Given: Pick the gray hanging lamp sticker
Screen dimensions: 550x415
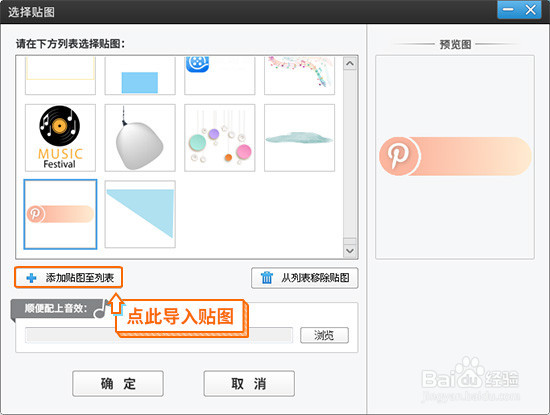Looking at the screenshot, I should coord(140,138).
